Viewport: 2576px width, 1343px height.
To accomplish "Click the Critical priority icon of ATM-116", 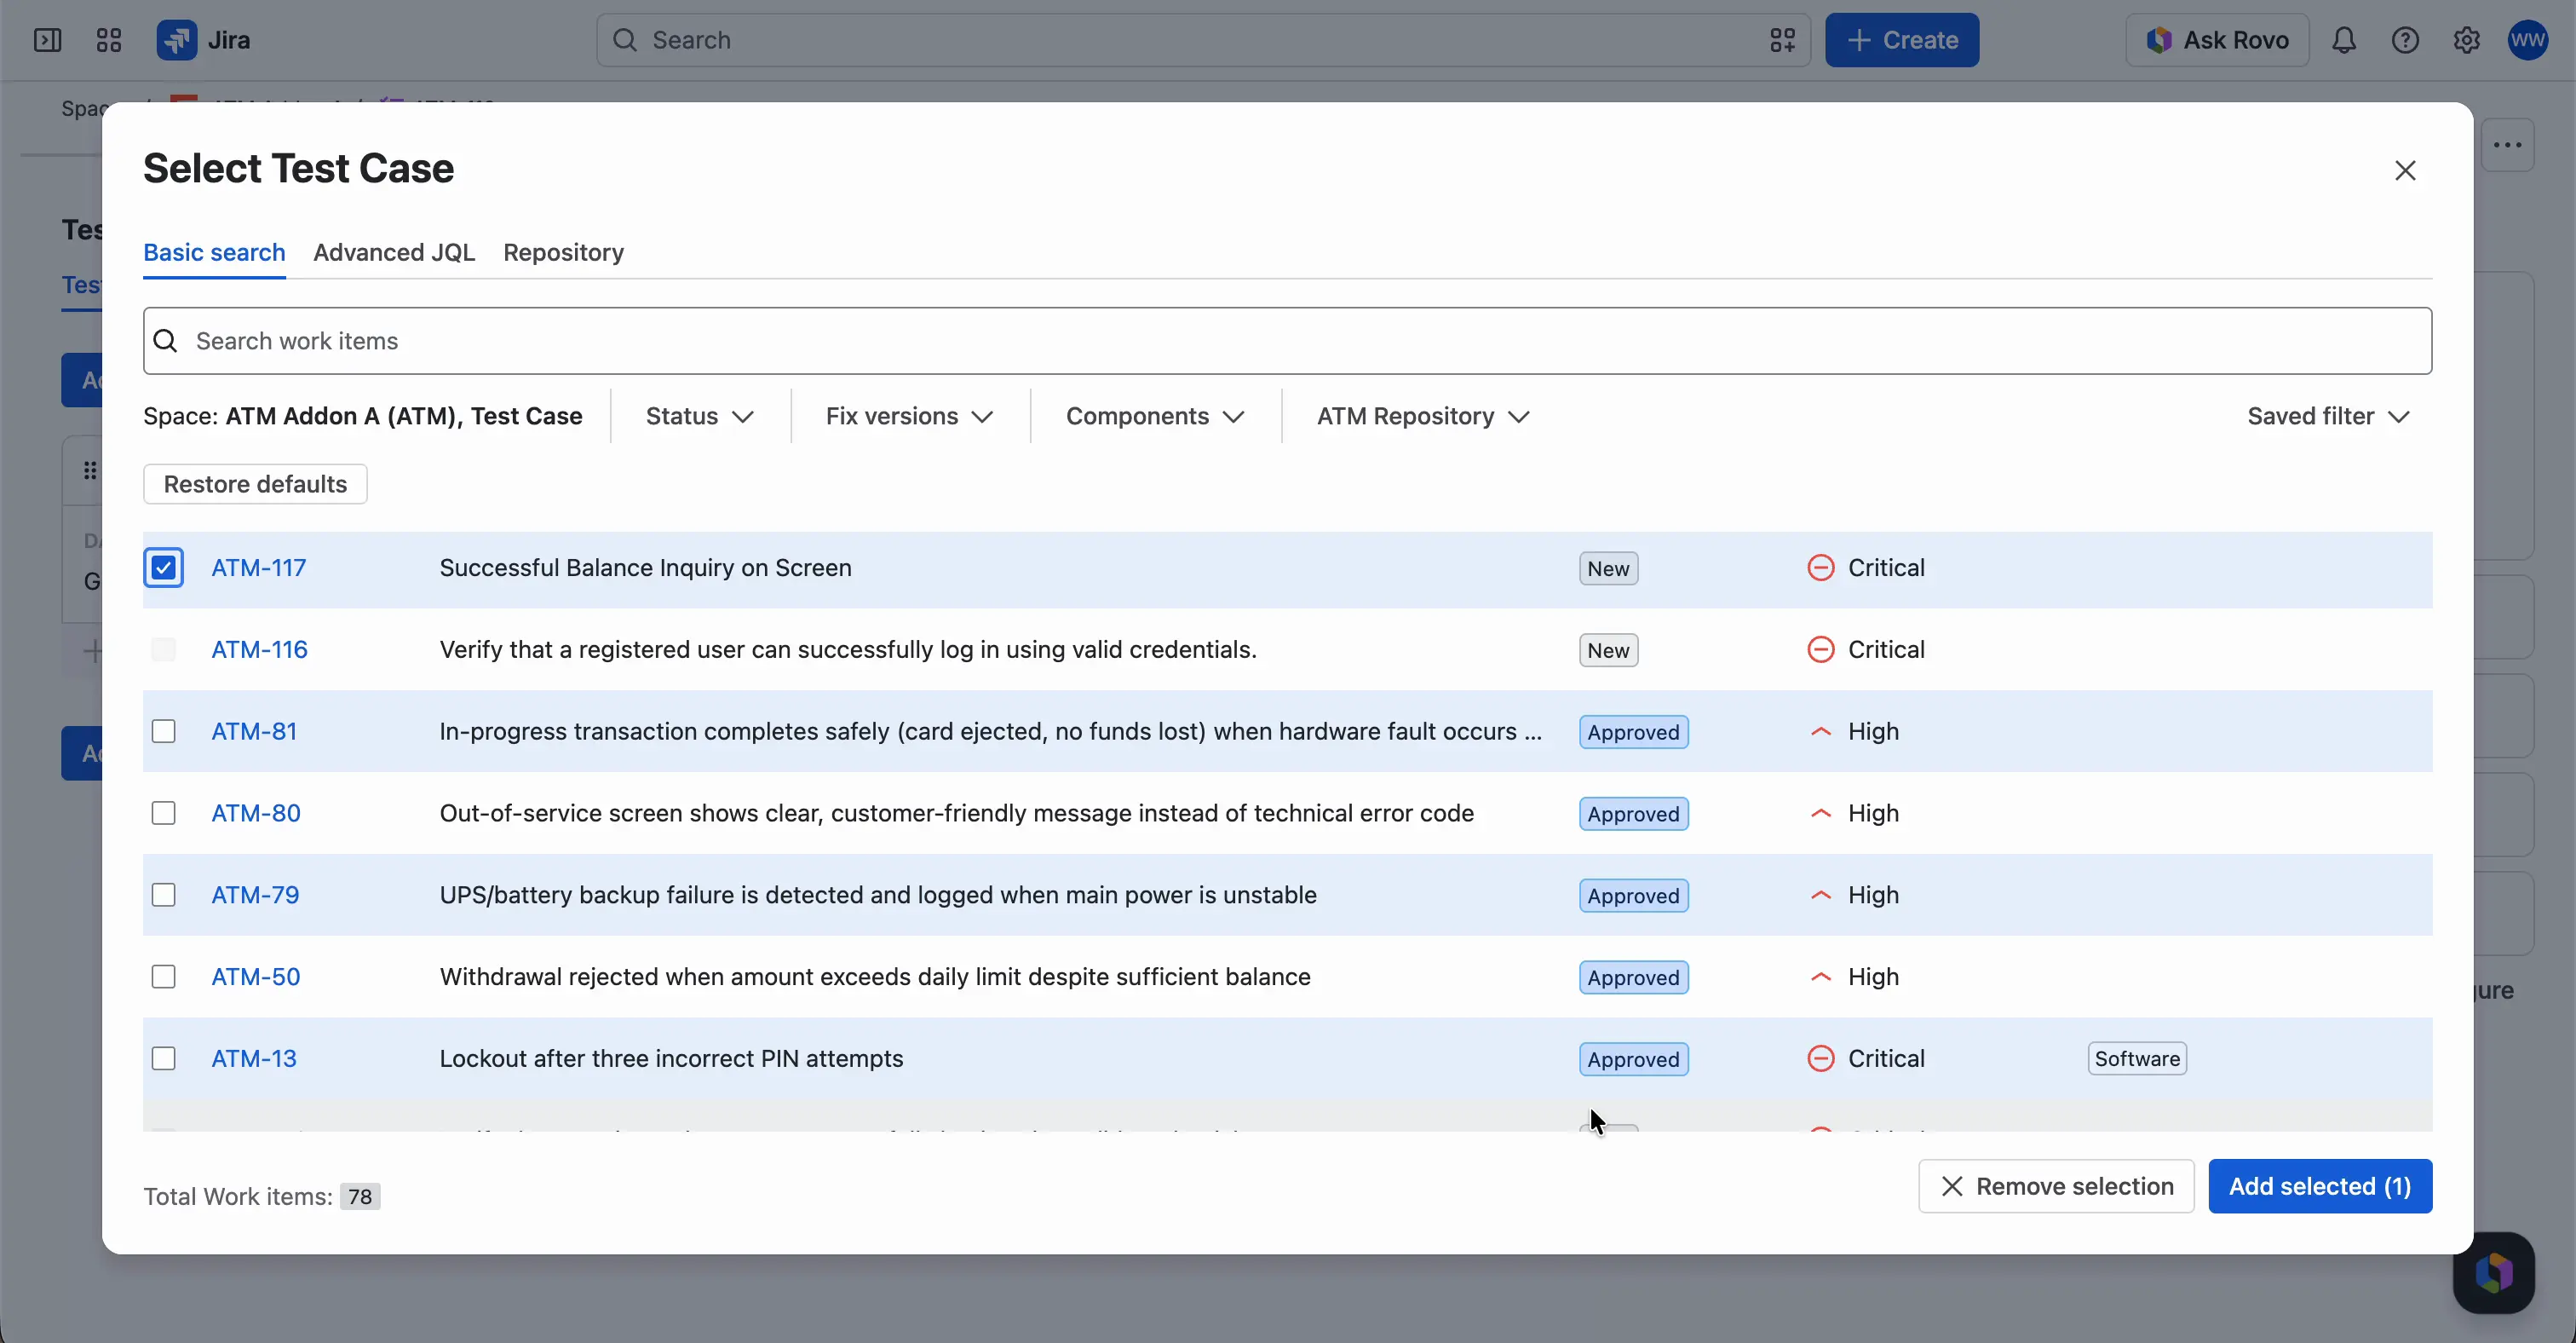I will tap(1821, 650).
